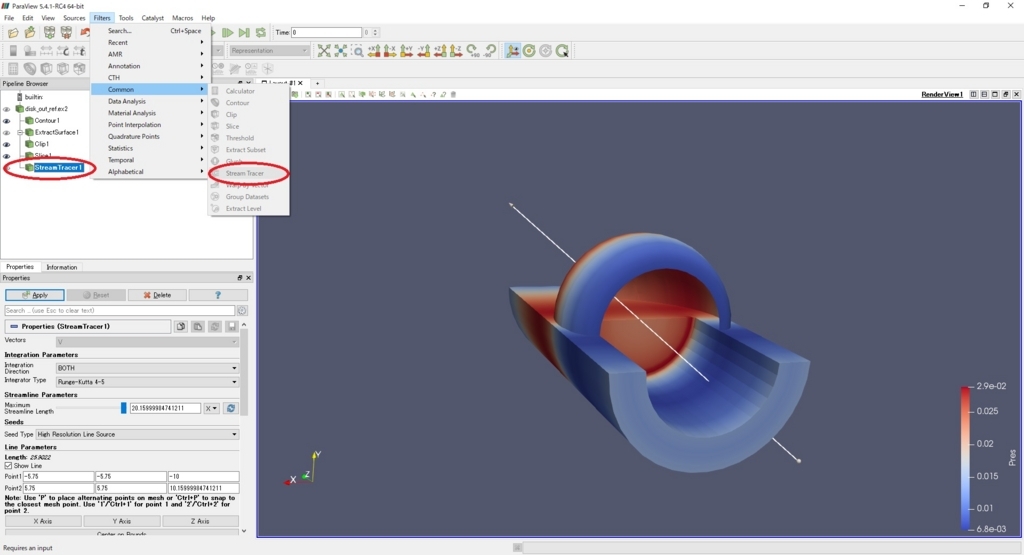Click the Calculator filter toolbar icon
The height and width of the screenshot is (555, 1024).
[13, 69]
